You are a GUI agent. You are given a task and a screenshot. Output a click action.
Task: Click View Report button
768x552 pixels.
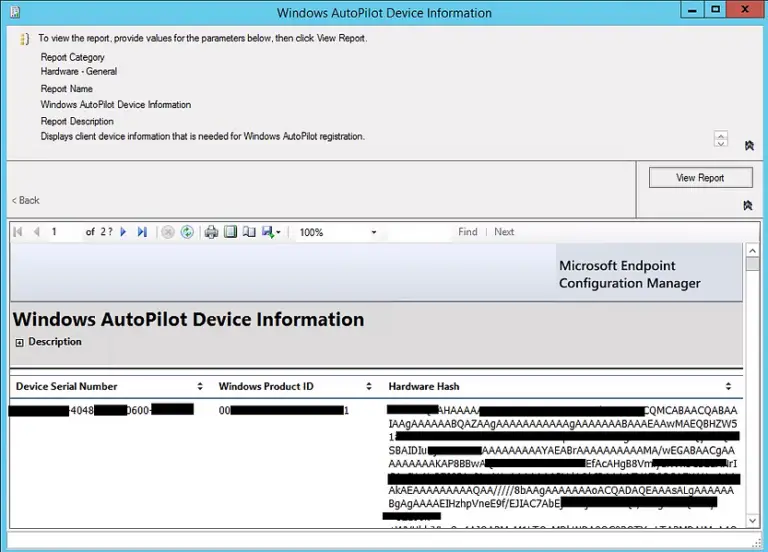pyautogui.click(x=700, y=178)
